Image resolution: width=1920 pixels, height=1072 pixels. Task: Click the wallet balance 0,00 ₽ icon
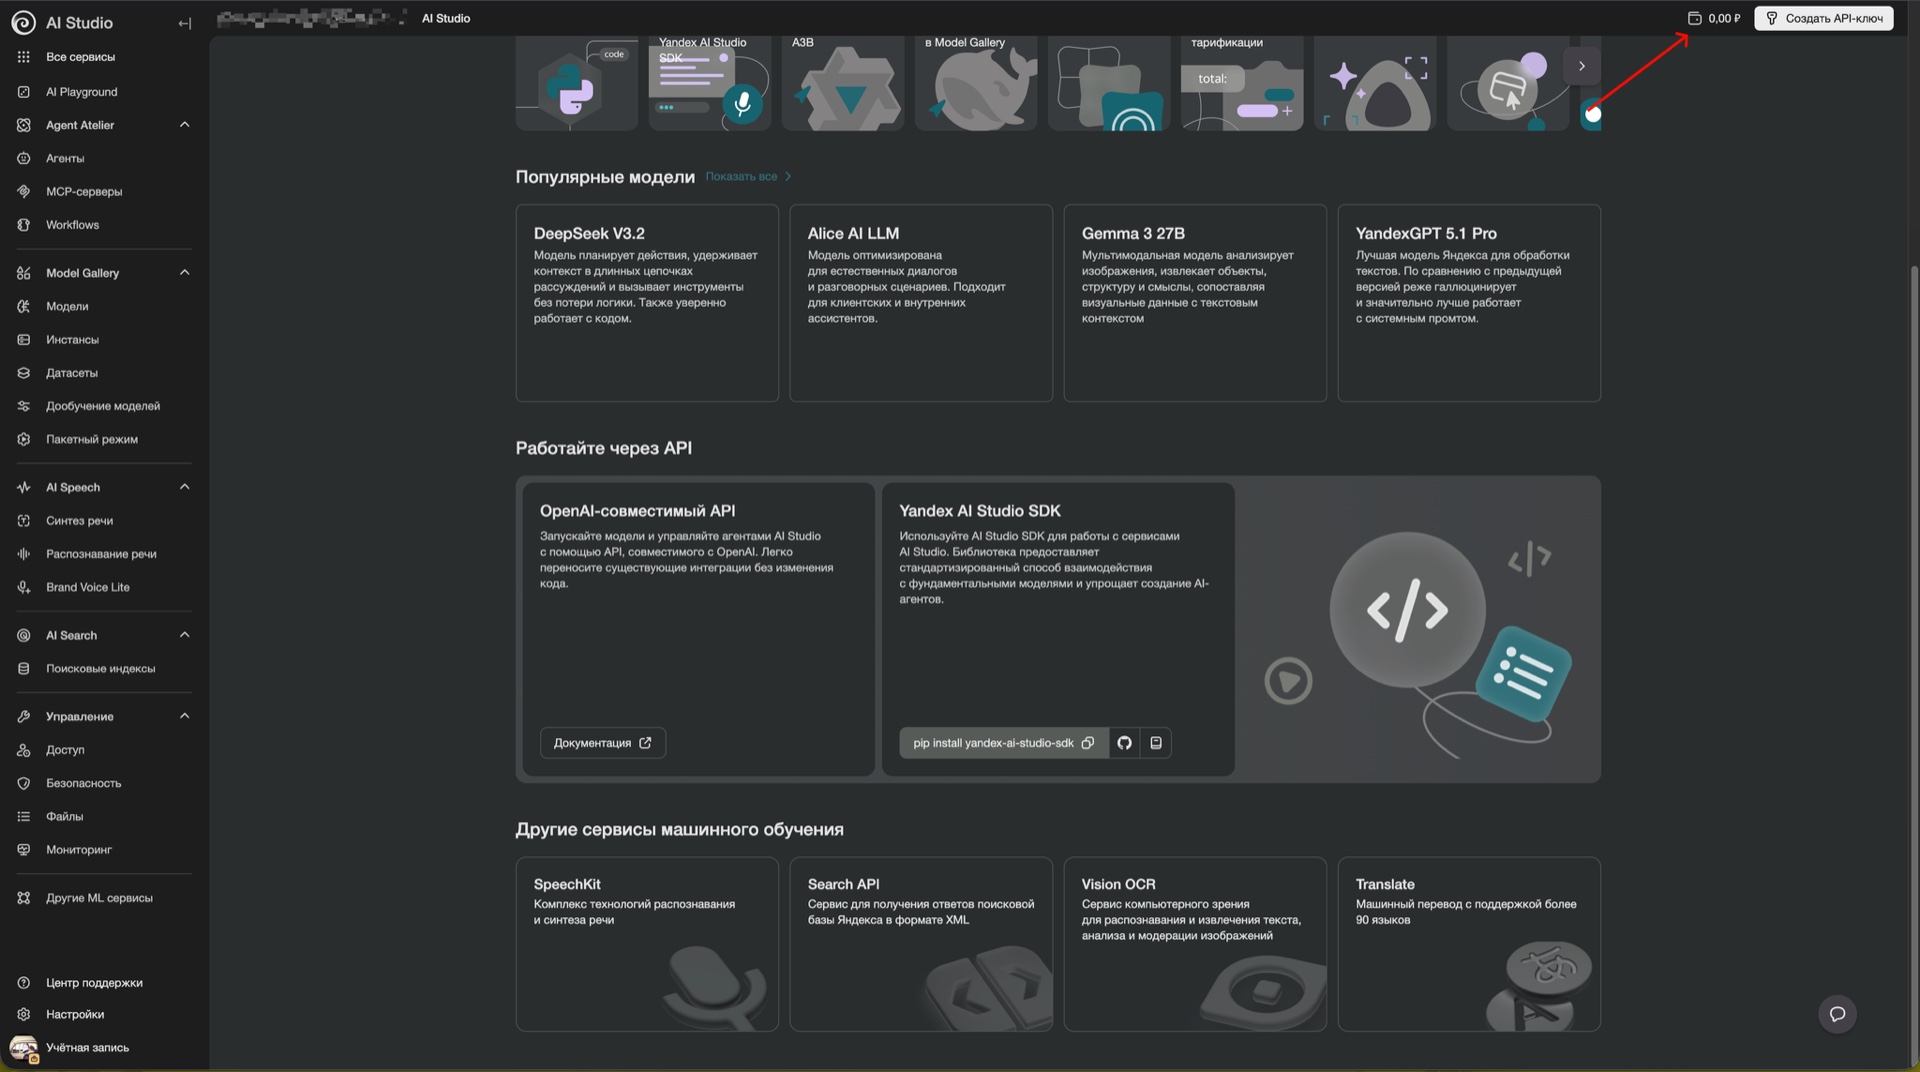pyautogui.click(x=1694, y=18)
